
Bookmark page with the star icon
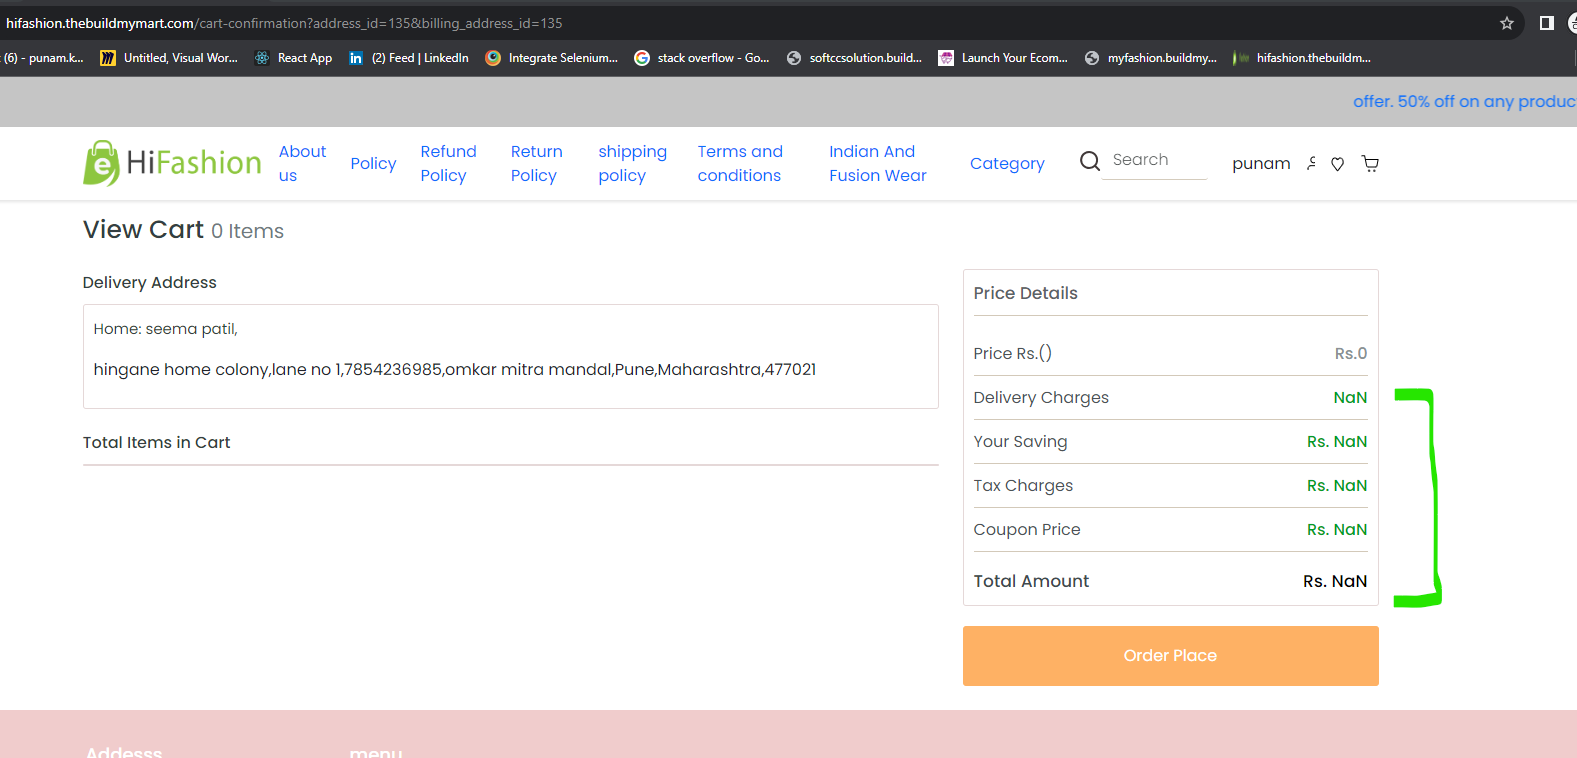pyautogui.click(x=1507, y=23)
